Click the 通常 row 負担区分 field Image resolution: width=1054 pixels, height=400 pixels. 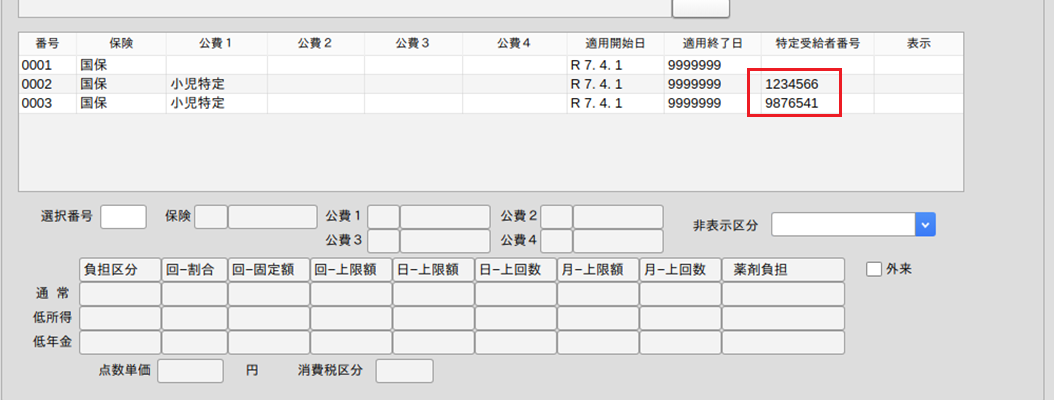pos(120,294)
